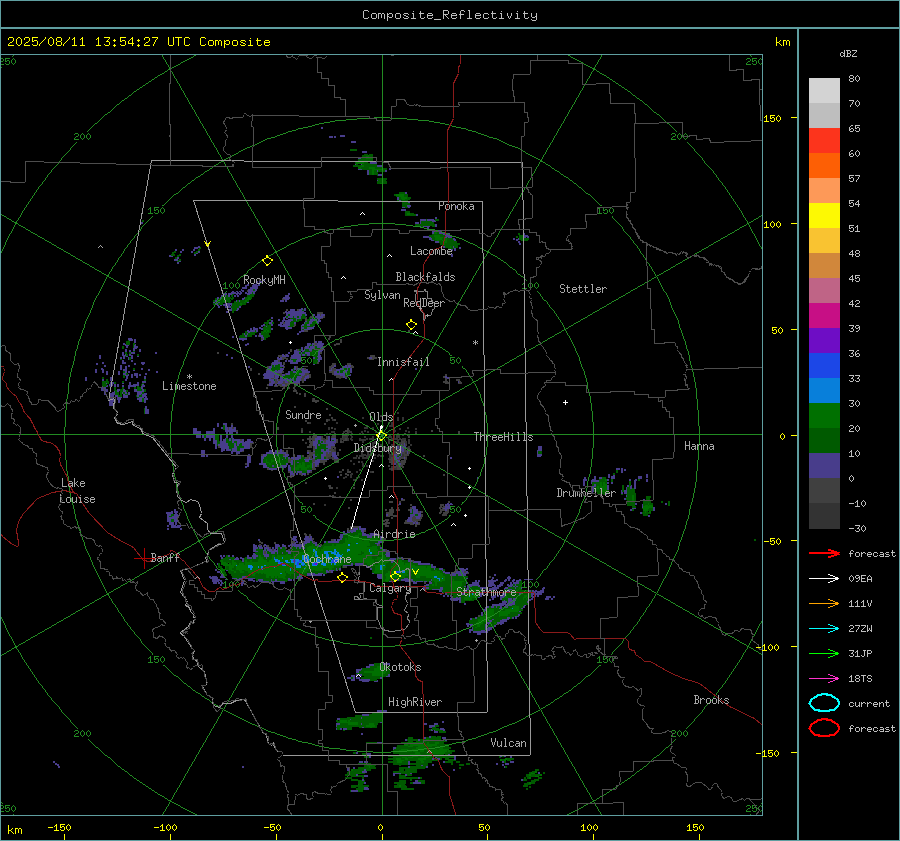The height and width of the screenshot is (841, 900).
Task: Click the Stettler city label
Action: 583,289
